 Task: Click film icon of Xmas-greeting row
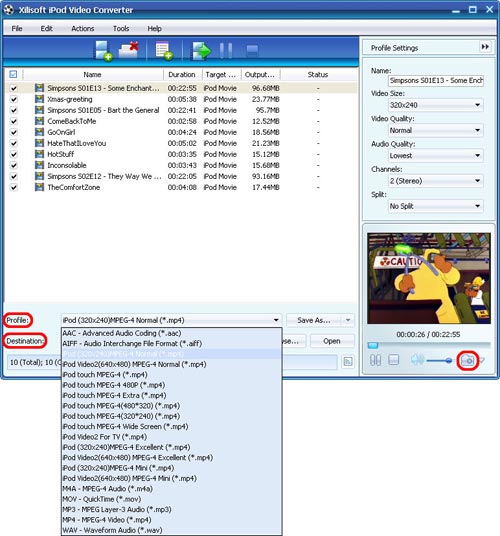(x=39, y=99)
